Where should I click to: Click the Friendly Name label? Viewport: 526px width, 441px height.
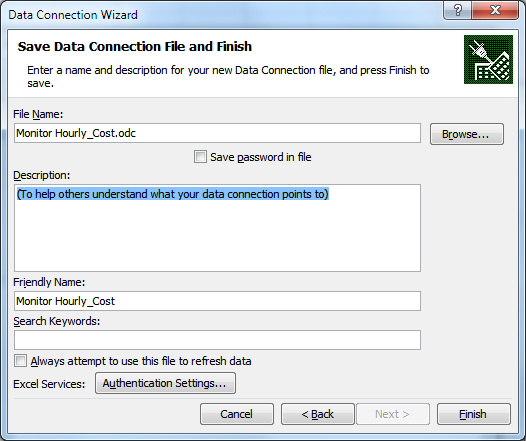(x=49, y=282)
